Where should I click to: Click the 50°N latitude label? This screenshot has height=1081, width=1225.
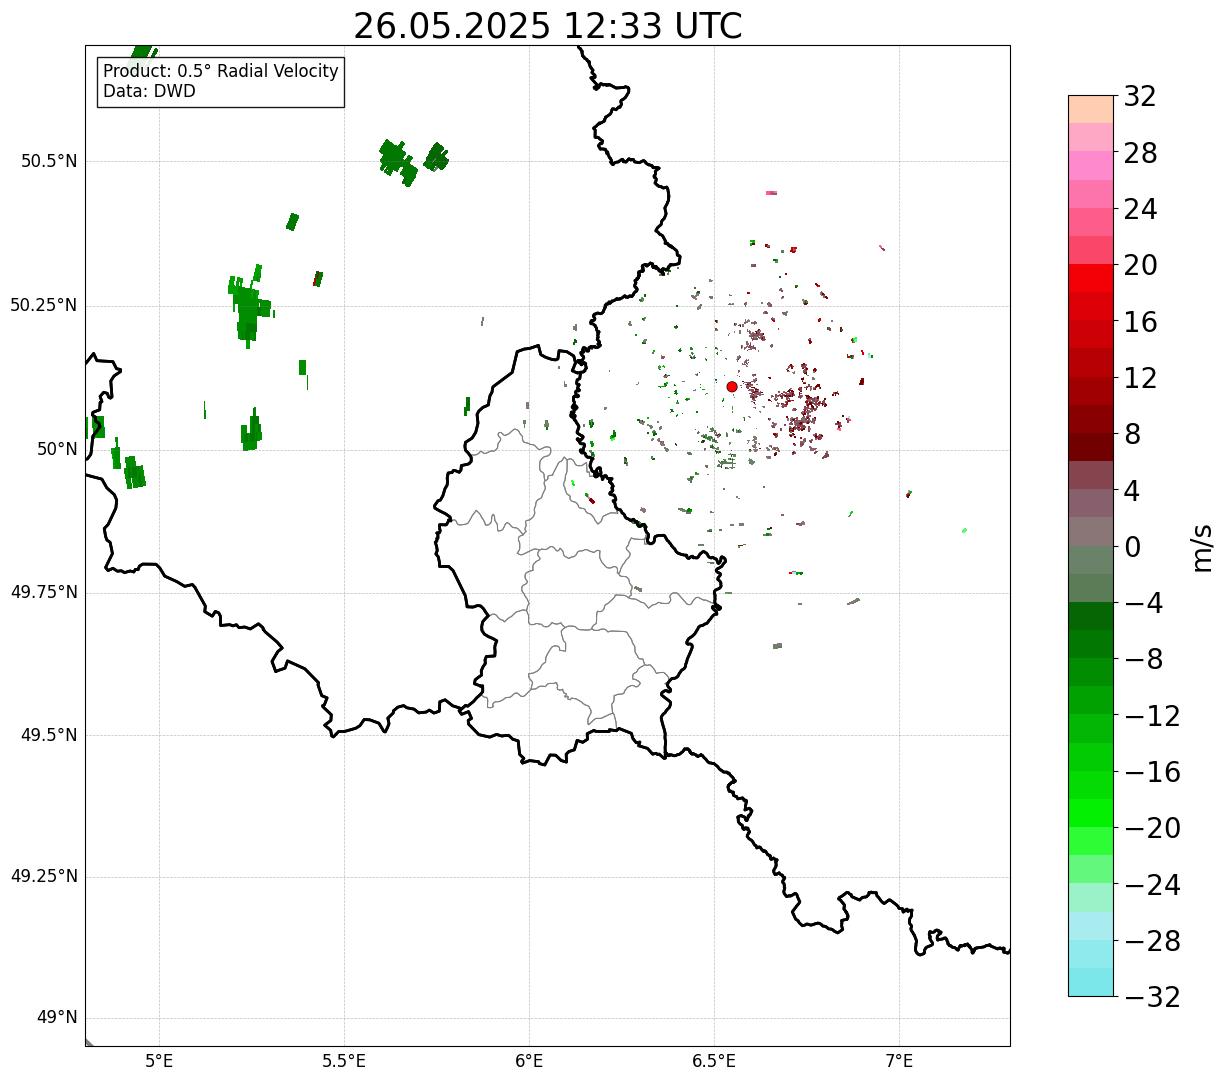coord(57,449)
